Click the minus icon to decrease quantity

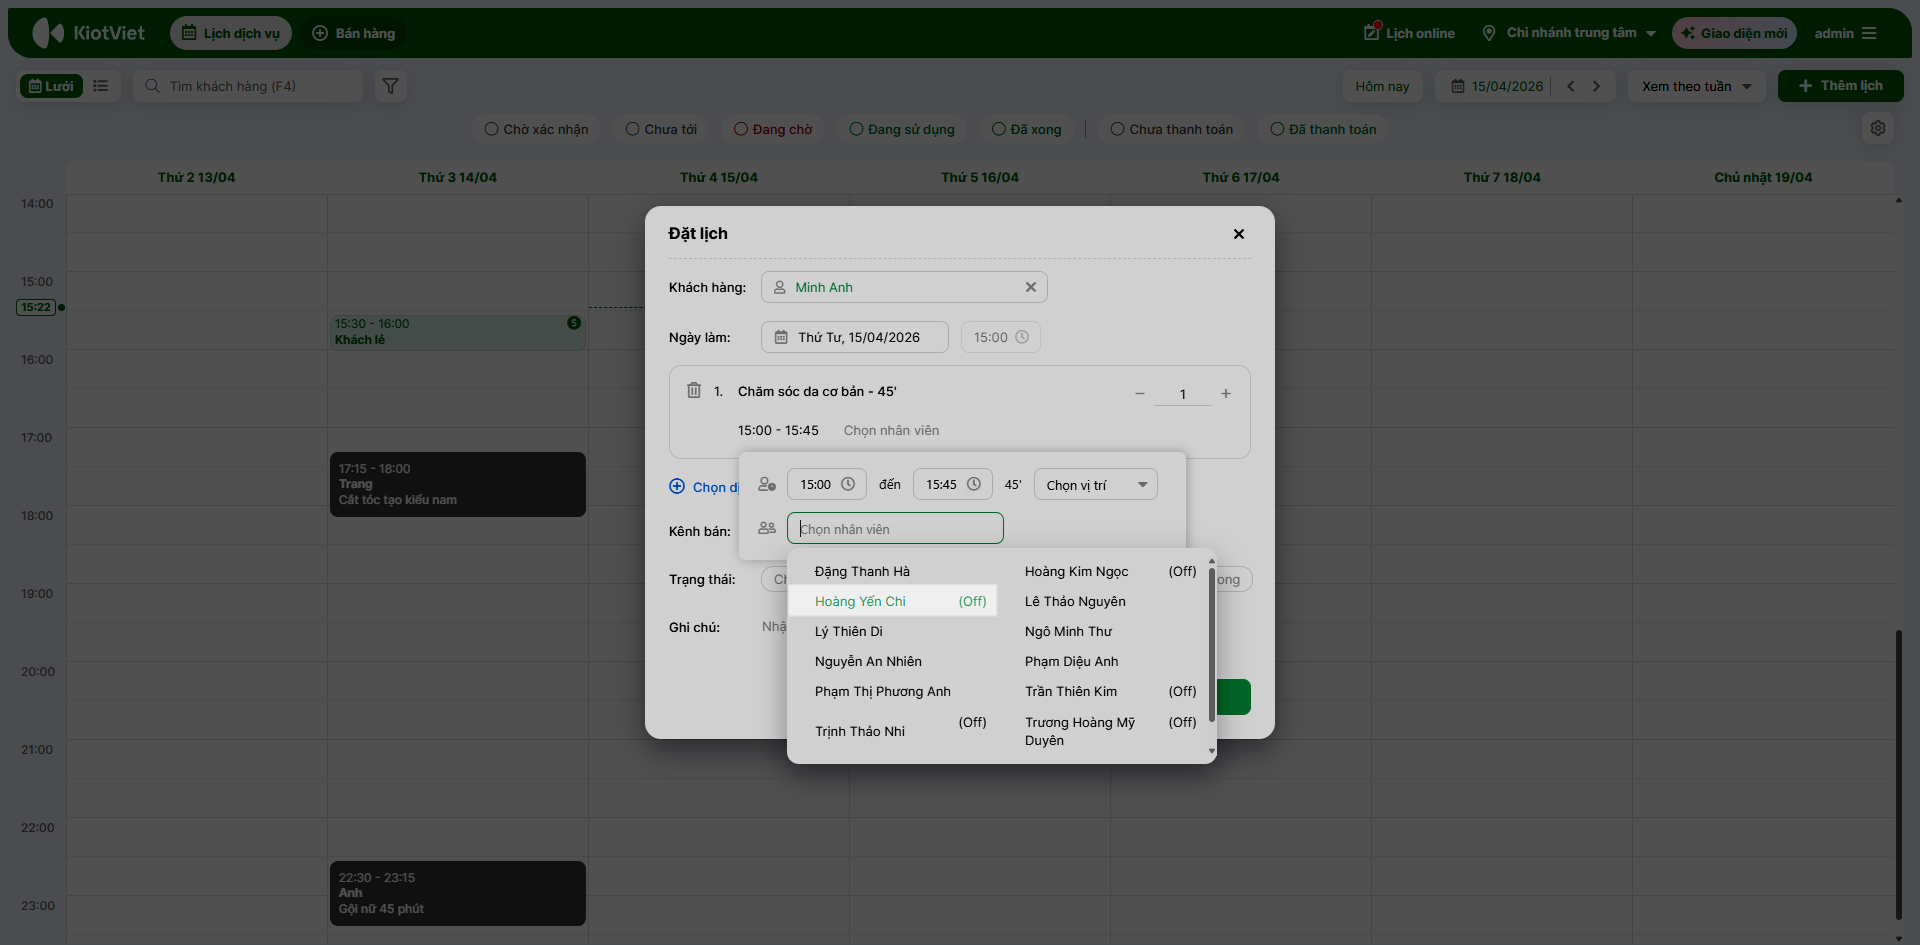(x=1139, y=394)
